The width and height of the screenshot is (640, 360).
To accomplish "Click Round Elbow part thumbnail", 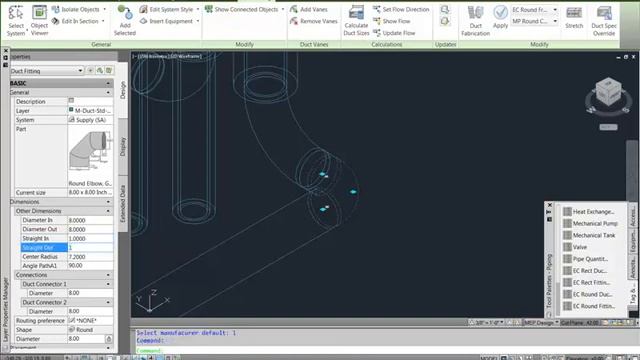I will point(90,151).
